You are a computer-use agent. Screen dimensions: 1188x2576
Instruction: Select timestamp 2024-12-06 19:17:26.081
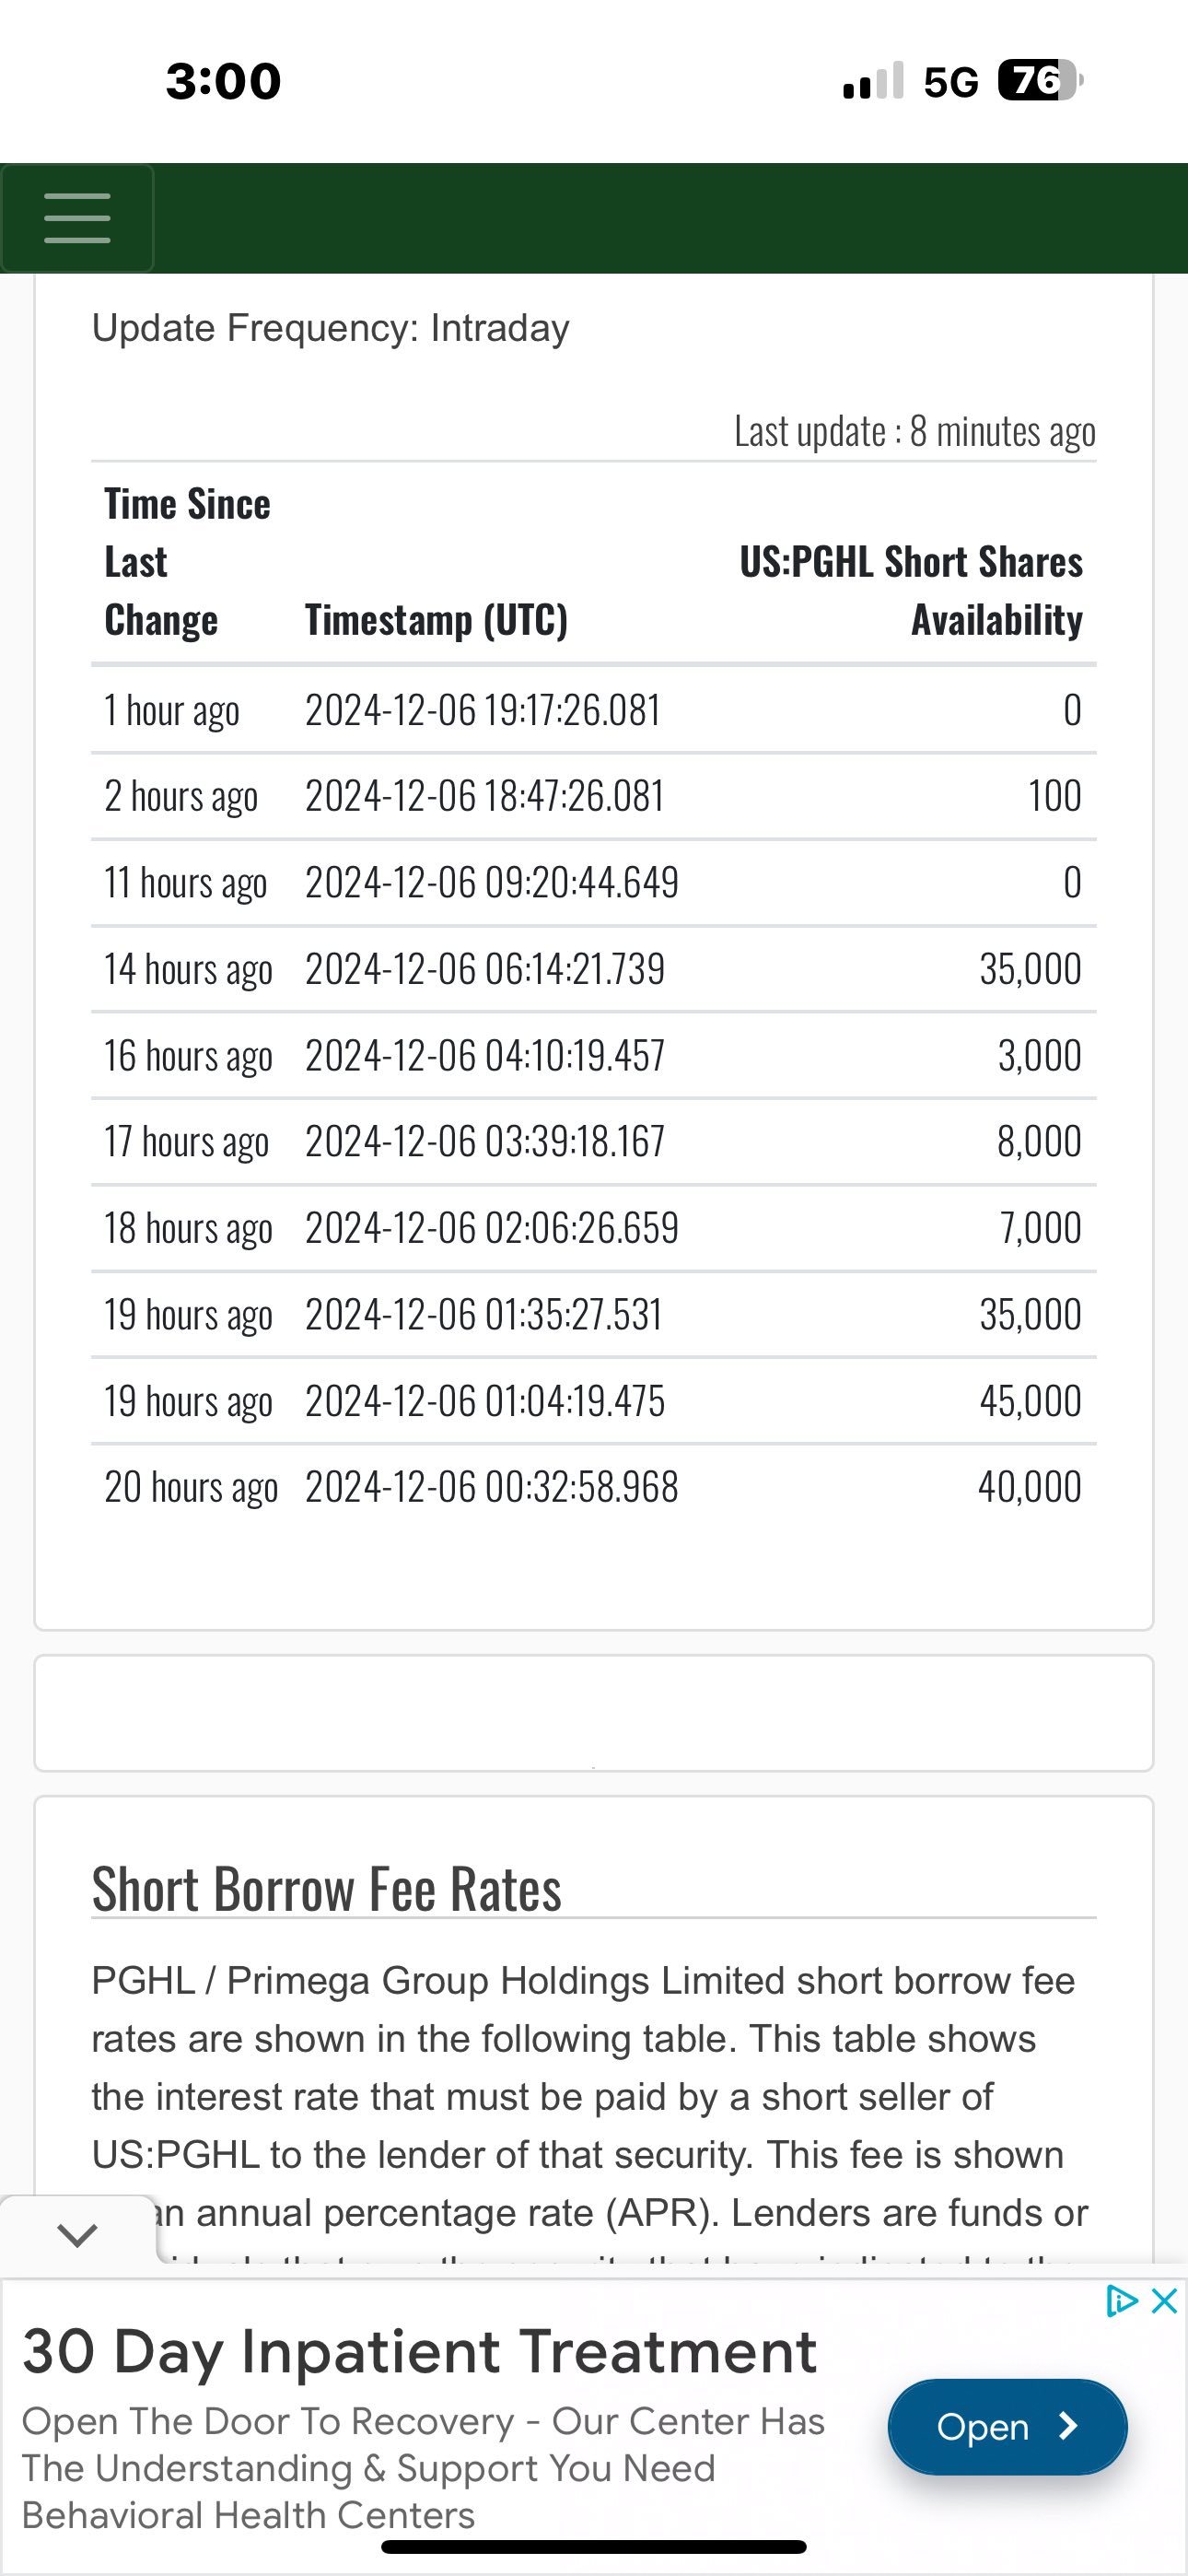(483, 710)
